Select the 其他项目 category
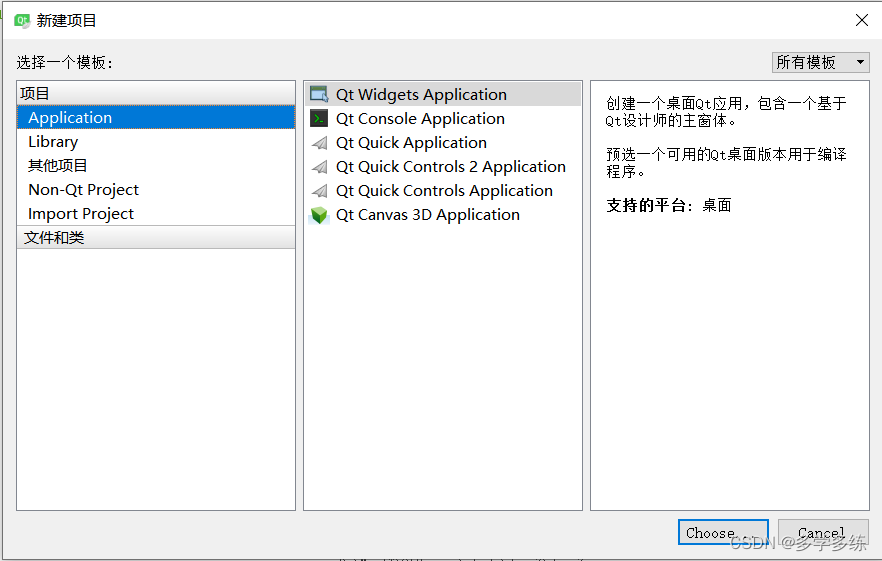This screenshot has height=561, width=882. click(x=156, y=165)
